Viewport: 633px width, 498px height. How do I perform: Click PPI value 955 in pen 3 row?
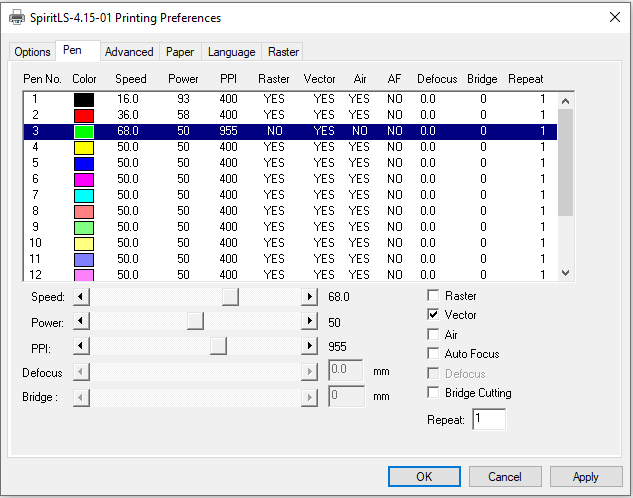[x=228, y=131]
